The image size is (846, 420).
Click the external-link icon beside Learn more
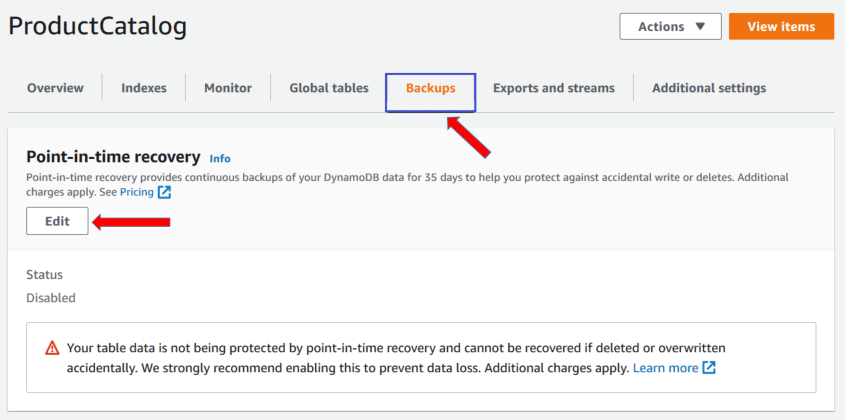coord(709,368)
